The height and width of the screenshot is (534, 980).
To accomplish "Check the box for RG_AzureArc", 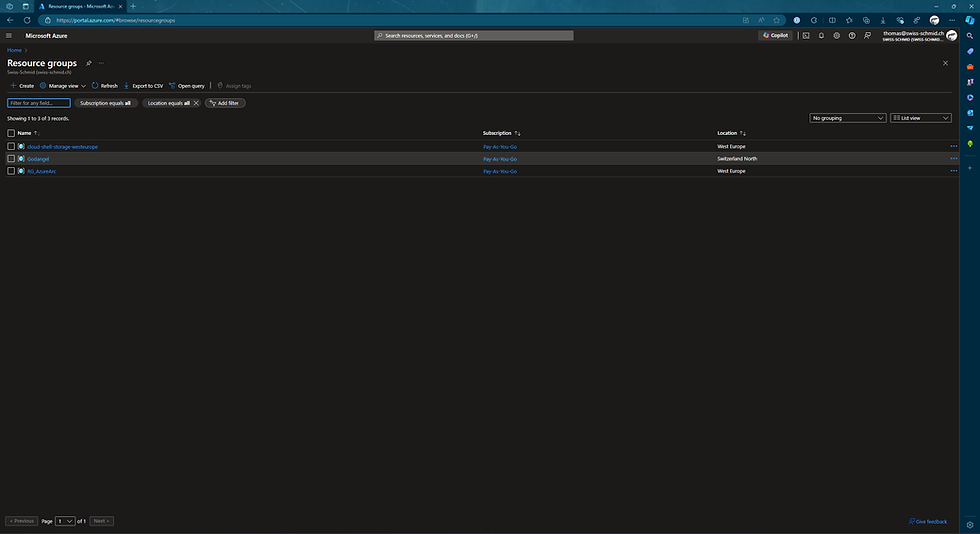I will pyautogui.click(x=11, y=171).
